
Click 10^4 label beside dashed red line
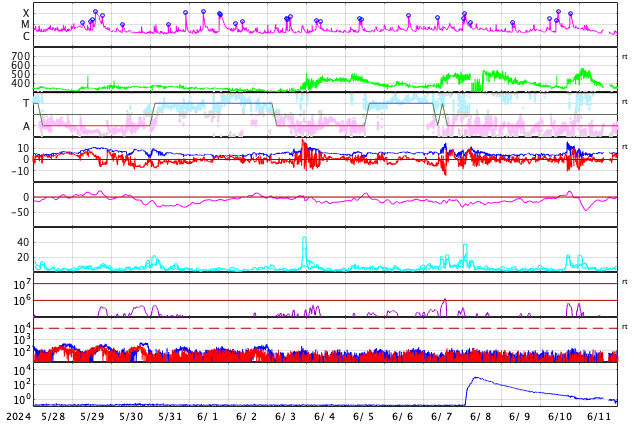tap(22, 328)
